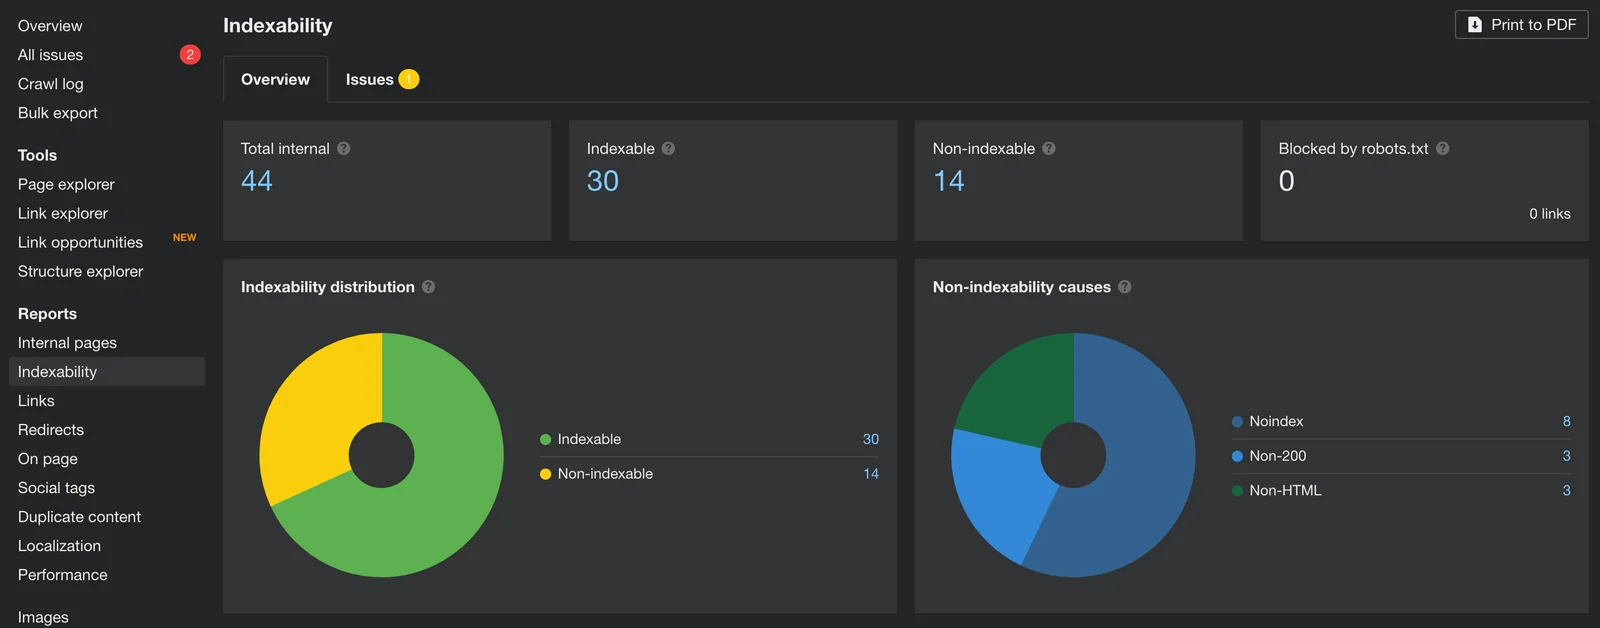Click the Non-200 legend count 3
The height and width of the screenshot is (628, 1600).
click(1567, 456)
